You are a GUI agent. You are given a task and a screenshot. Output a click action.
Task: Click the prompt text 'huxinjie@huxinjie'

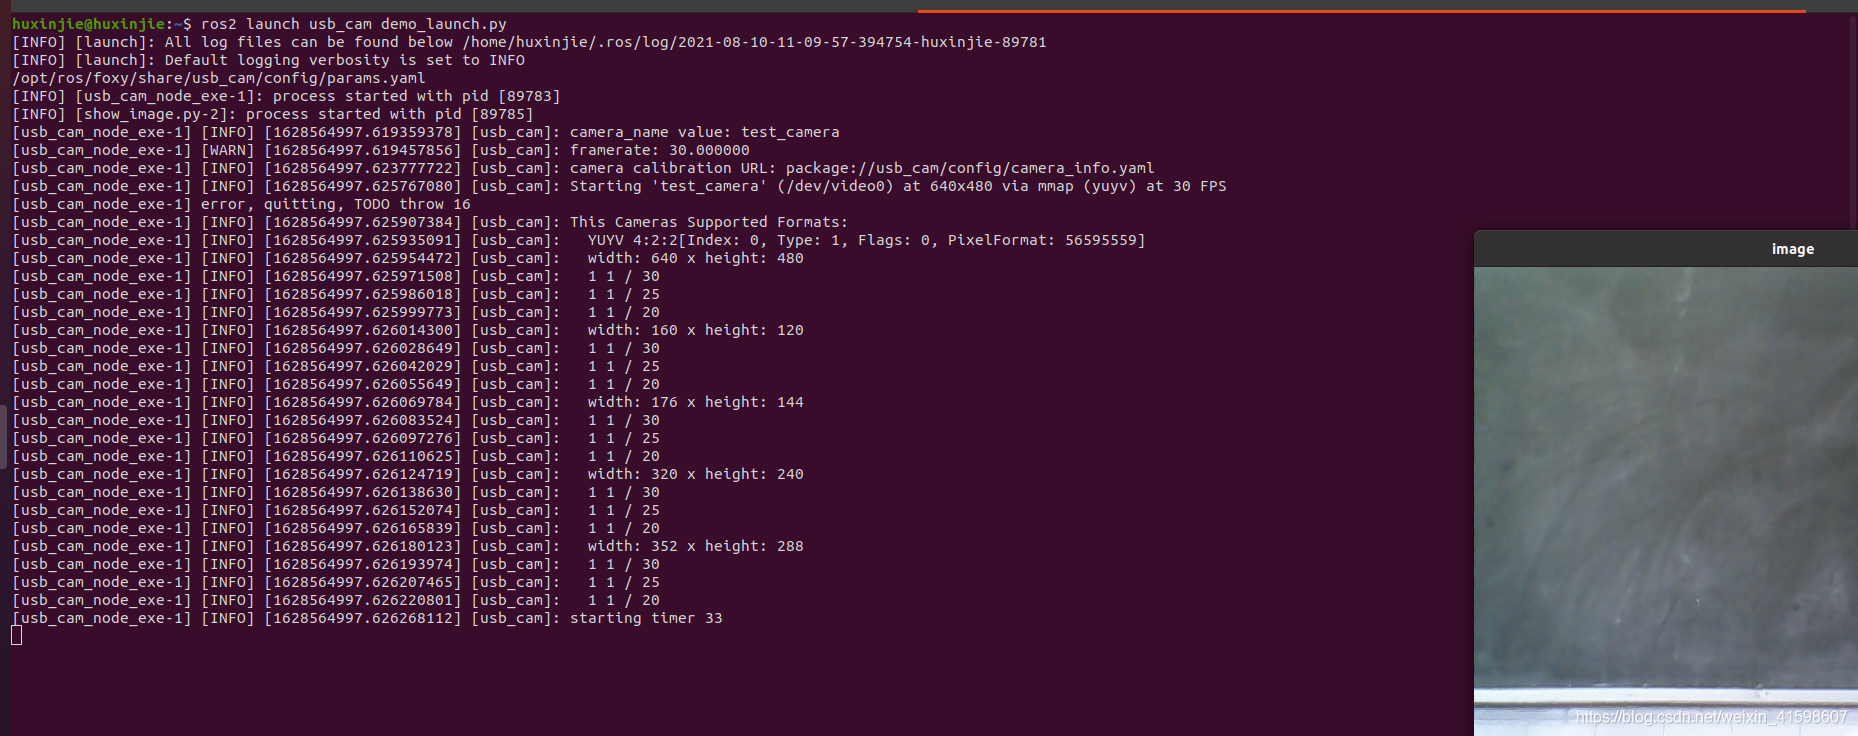coord(89,24)
